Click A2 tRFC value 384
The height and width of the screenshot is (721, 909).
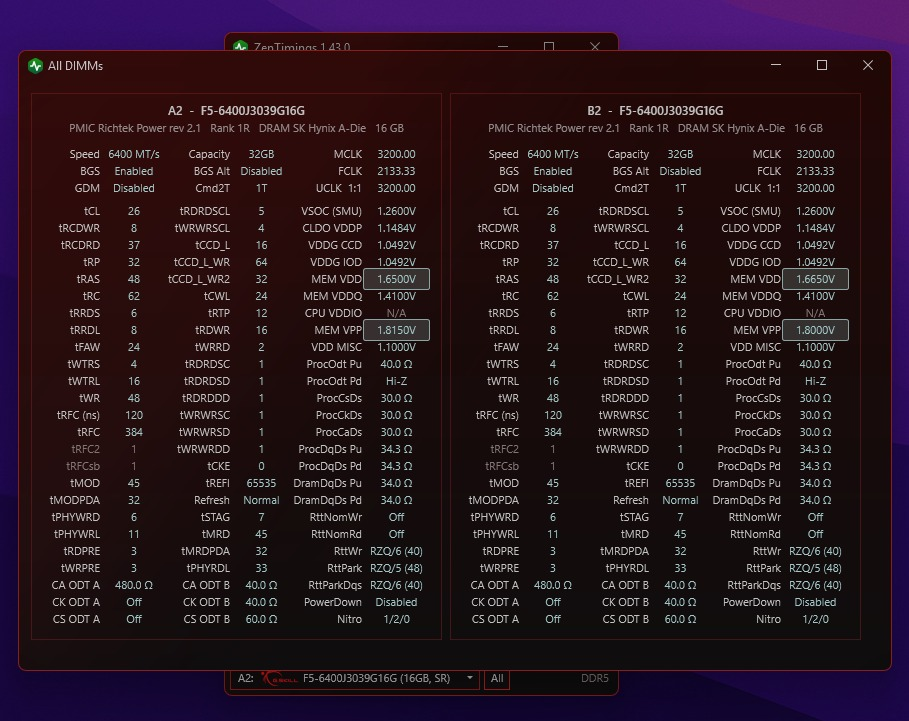tap(134, 432)
